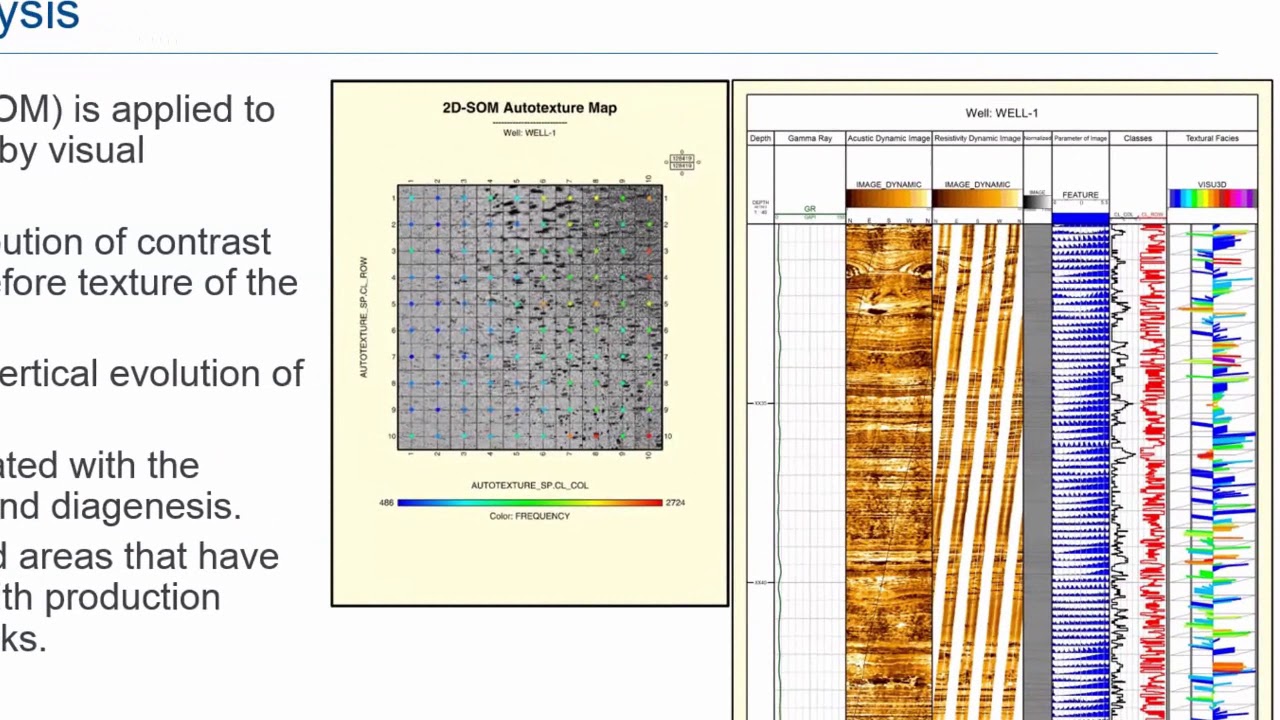Click the 486 minimum frequency value
Image resolution: width=1280 pixels, height=720 pixels.
point(386,503)
